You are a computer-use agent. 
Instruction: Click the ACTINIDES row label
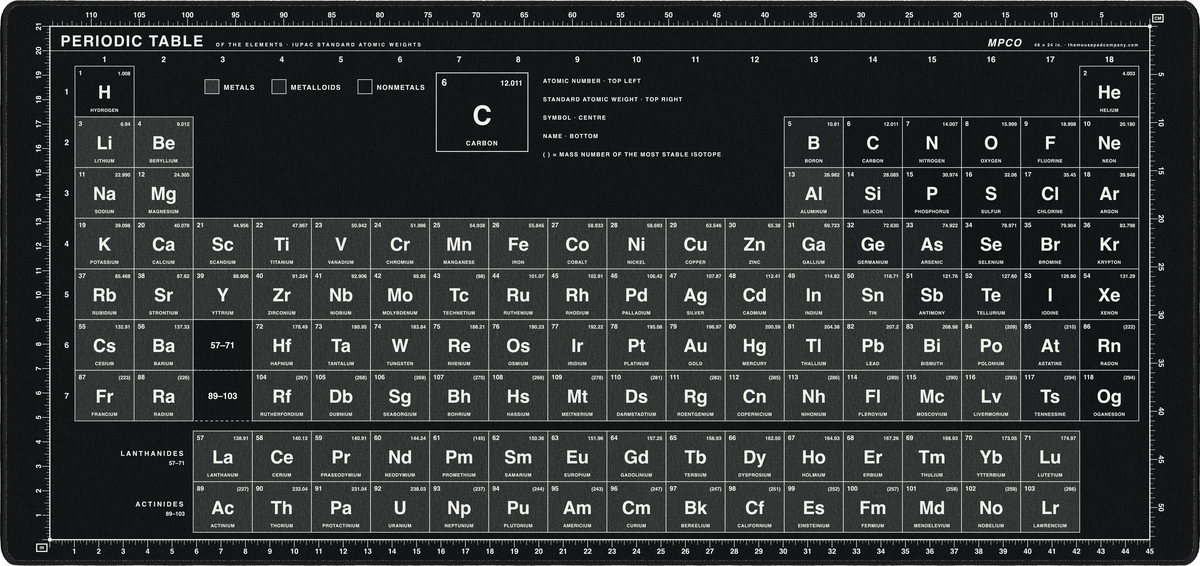[159, 504]
